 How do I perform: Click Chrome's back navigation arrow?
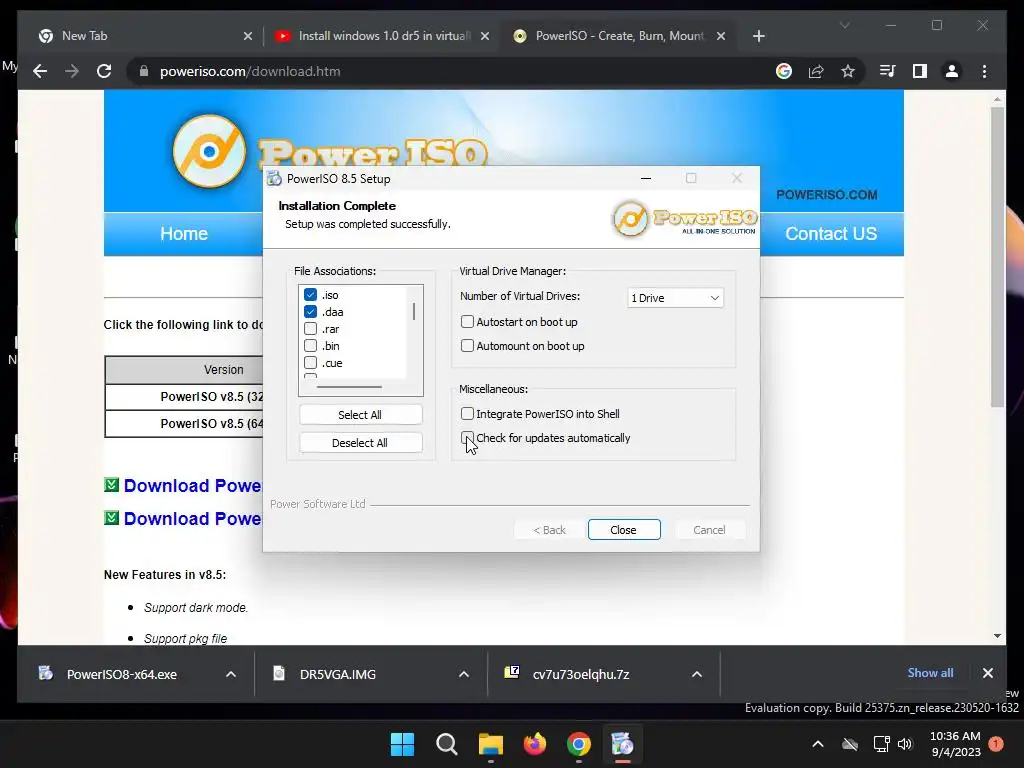pos(40,71)
